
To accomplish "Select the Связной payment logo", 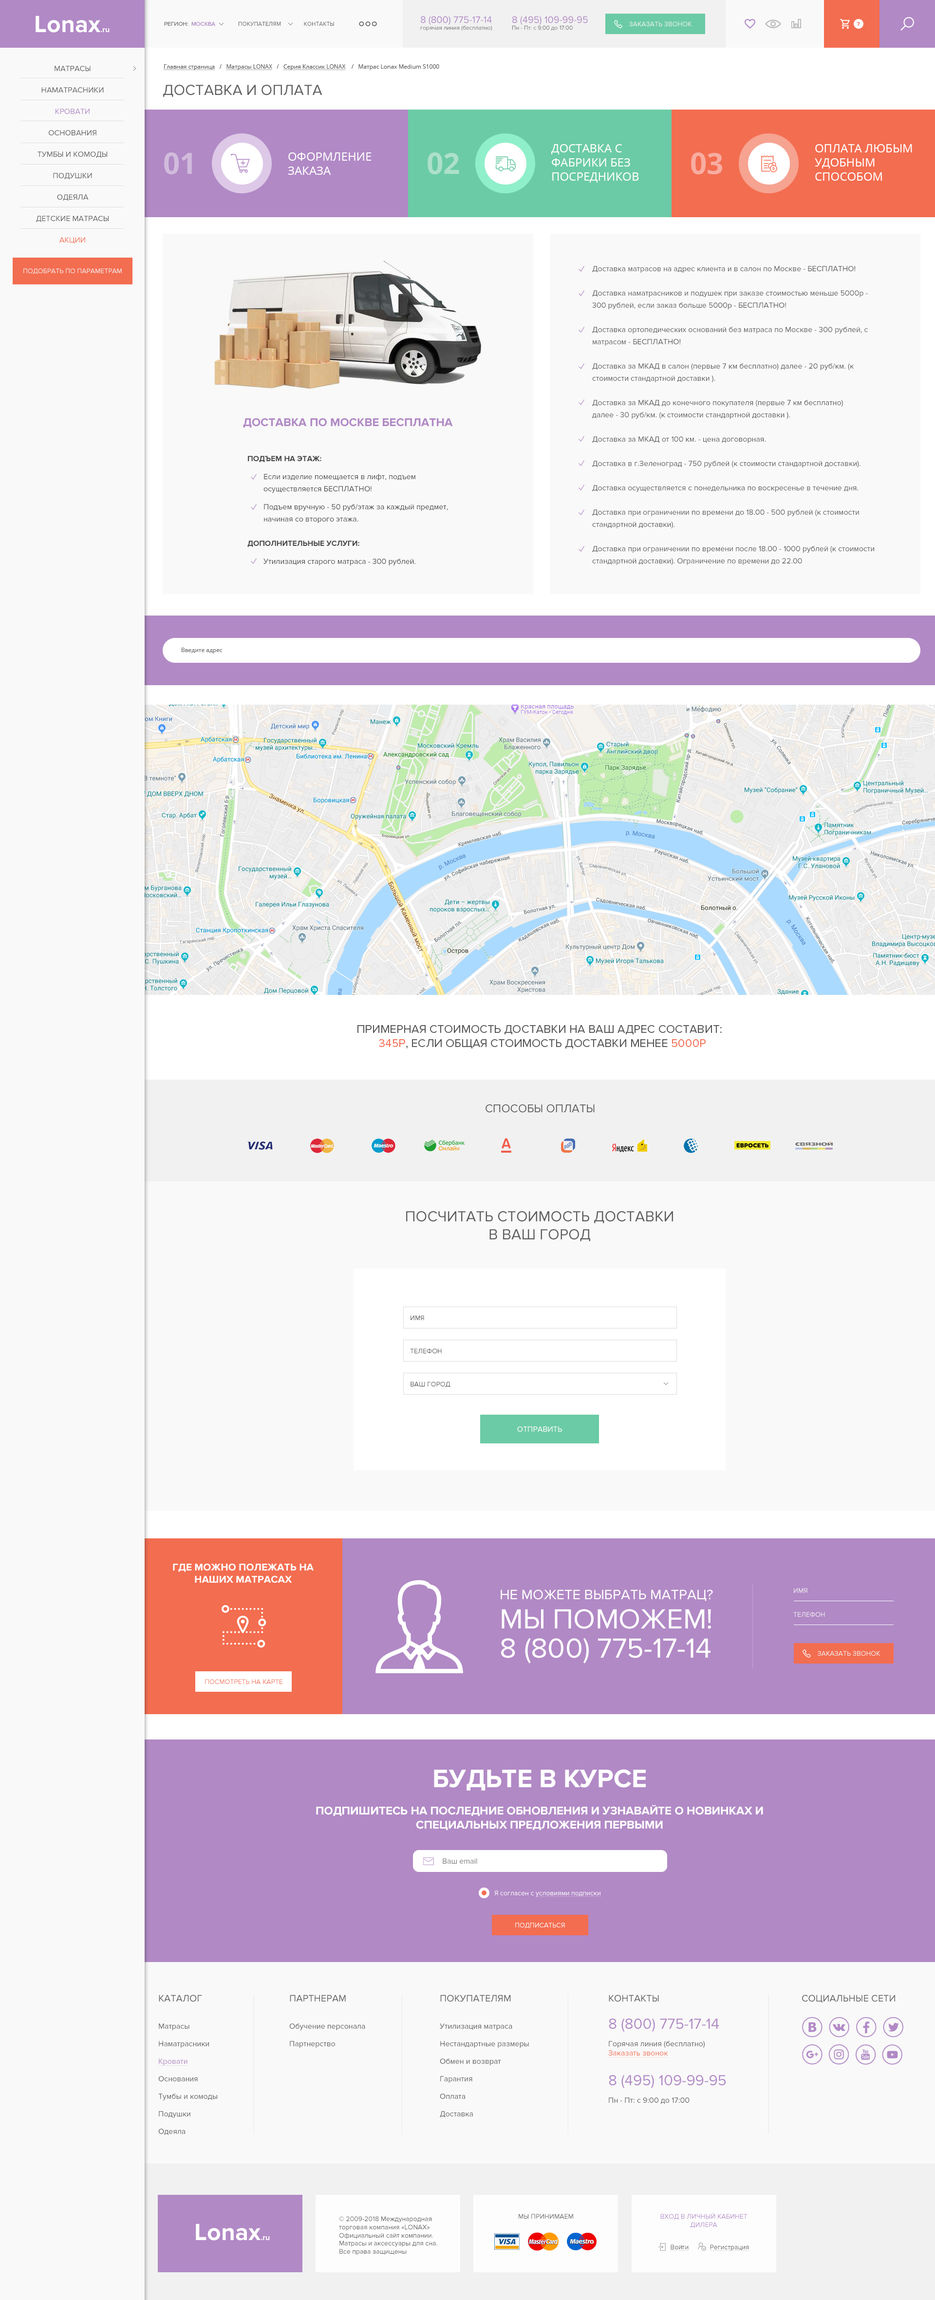I will (814, 1145).
